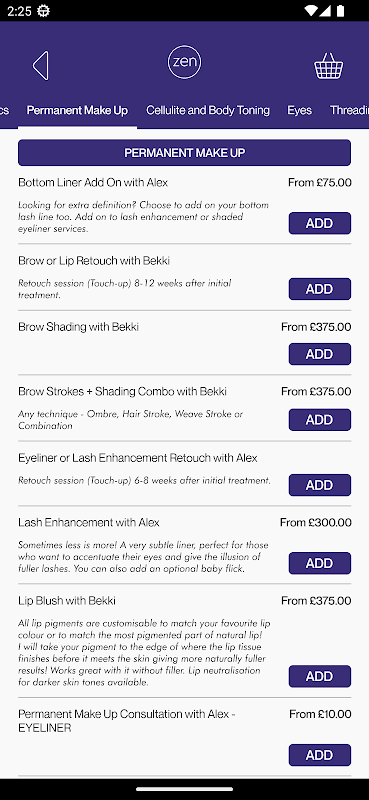Tap the settings gear in status bar
The image size is (369, 800).
(44, 11)
